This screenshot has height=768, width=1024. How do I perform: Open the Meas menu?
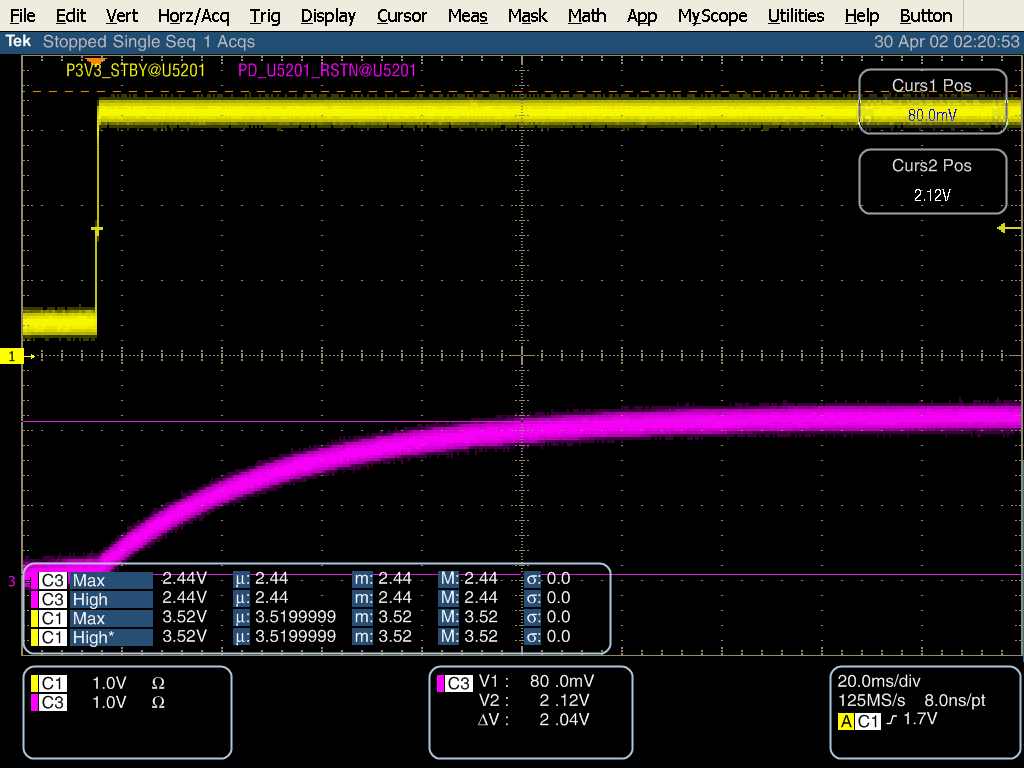[x=467, y=16]
